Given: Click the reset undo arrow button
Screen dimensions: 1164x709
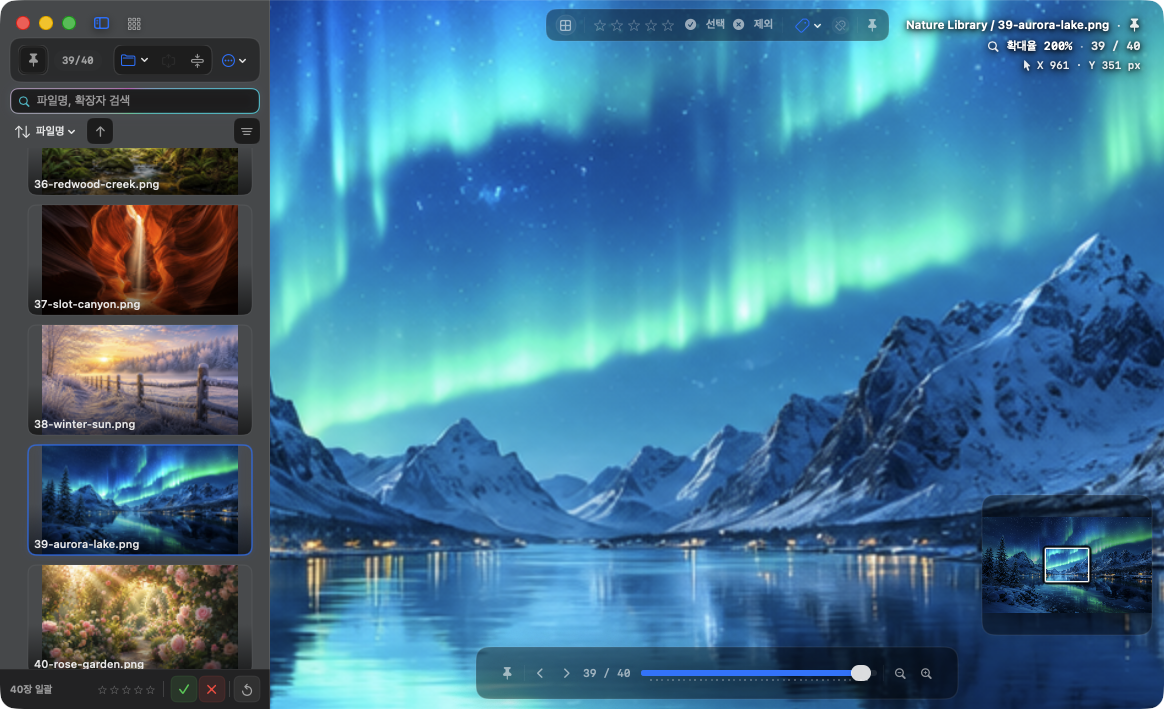Looking at the screenshot, I should (x=247, y=690).
